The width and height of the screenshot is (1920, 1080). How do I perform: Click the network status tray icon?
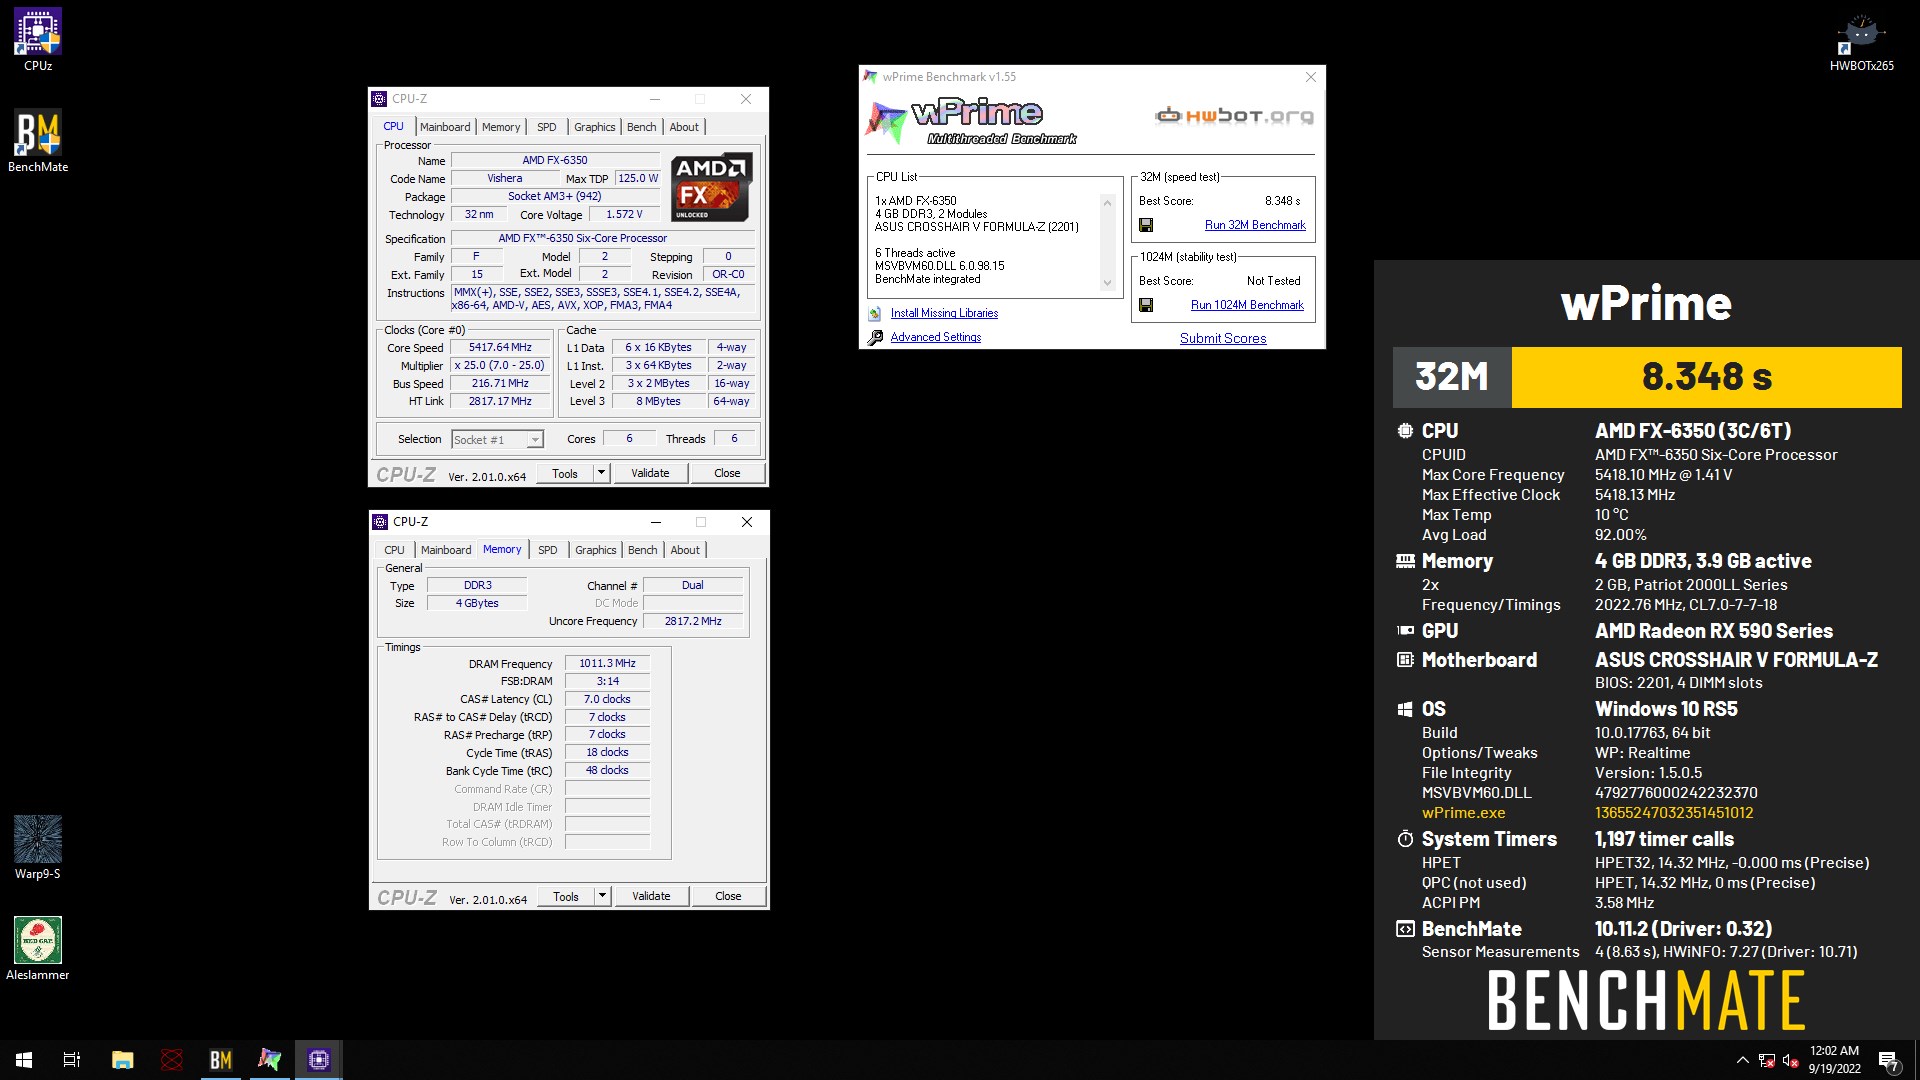tap(1767, 1060)
